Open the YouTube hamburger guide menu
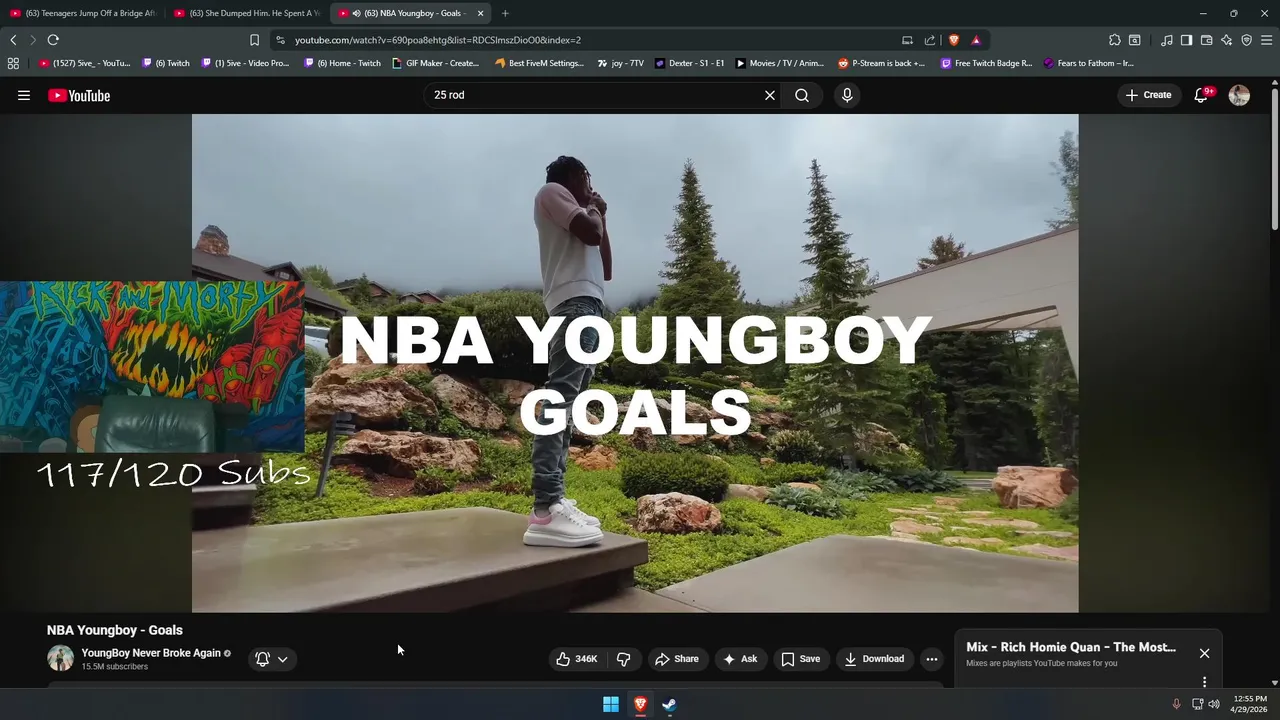Image resolution: width=1280 pixels, height=720 pixels. pos(24,95)
